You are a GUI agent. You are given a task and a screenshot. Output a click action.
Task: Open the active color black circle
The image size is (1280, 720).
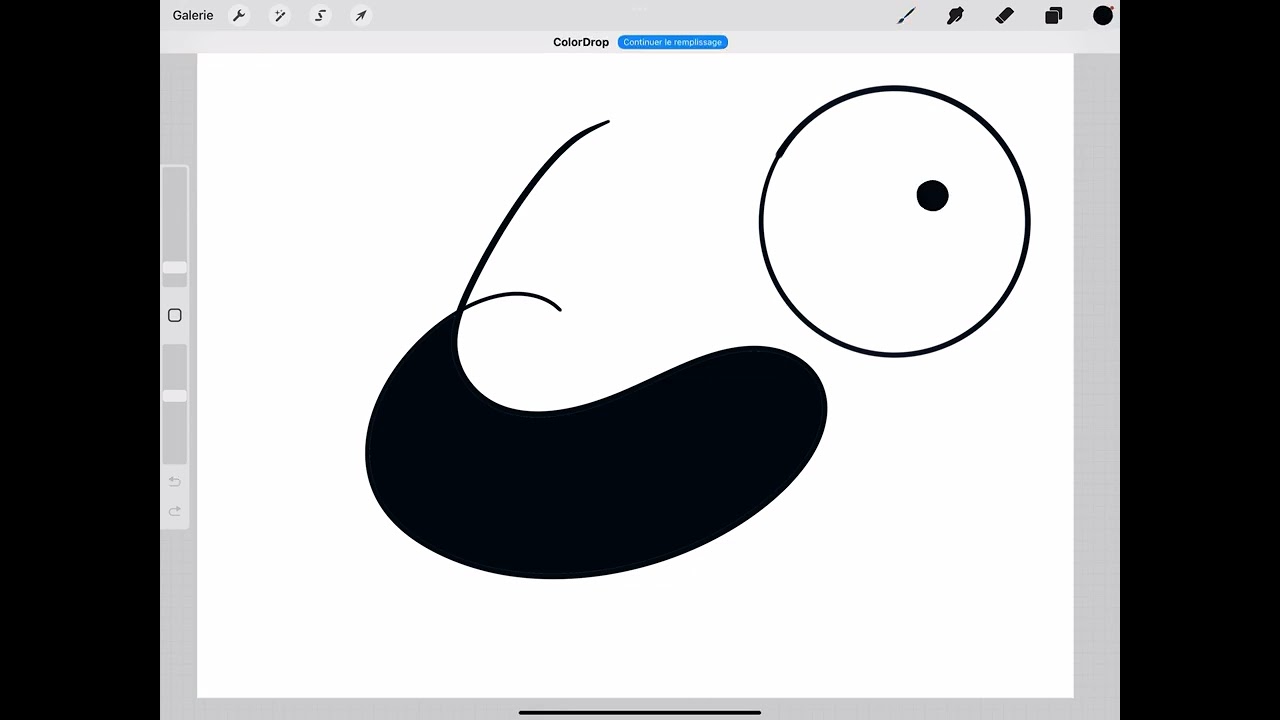(x=1103, y=15)
